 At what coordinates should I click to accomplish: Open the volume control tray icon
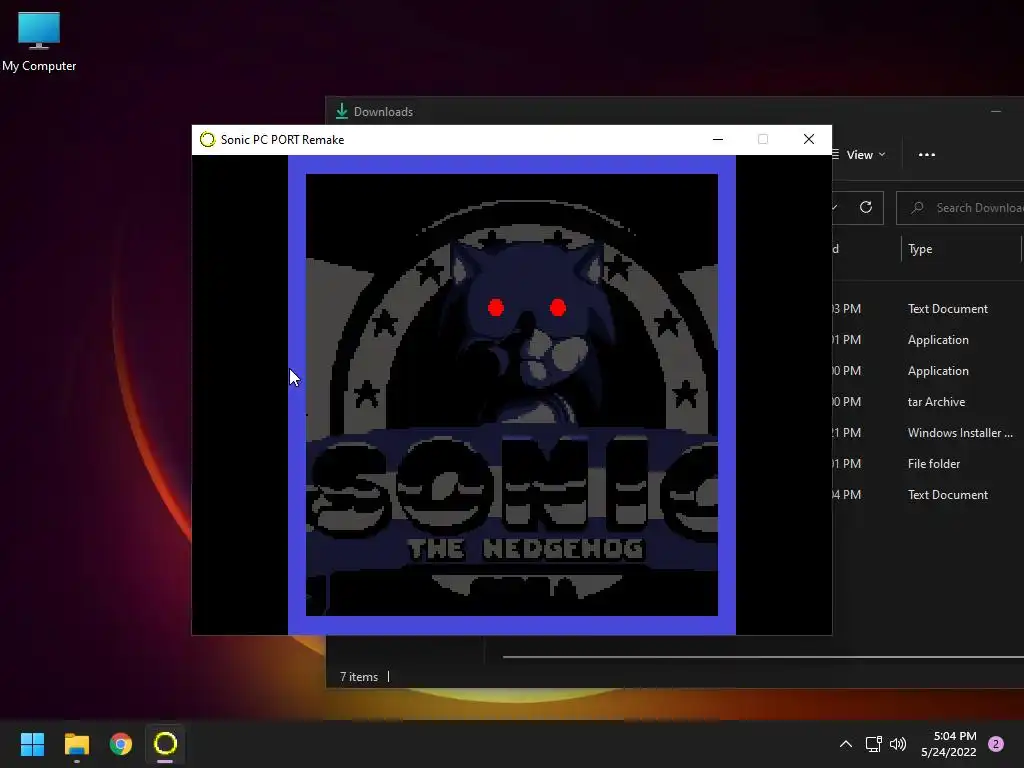(898, 744)
